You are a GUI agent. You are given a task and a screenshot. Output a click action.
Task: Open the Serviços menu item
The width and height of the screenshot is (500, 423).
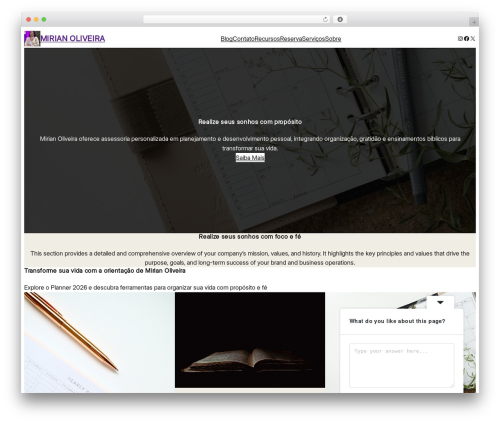coord(314,39)
